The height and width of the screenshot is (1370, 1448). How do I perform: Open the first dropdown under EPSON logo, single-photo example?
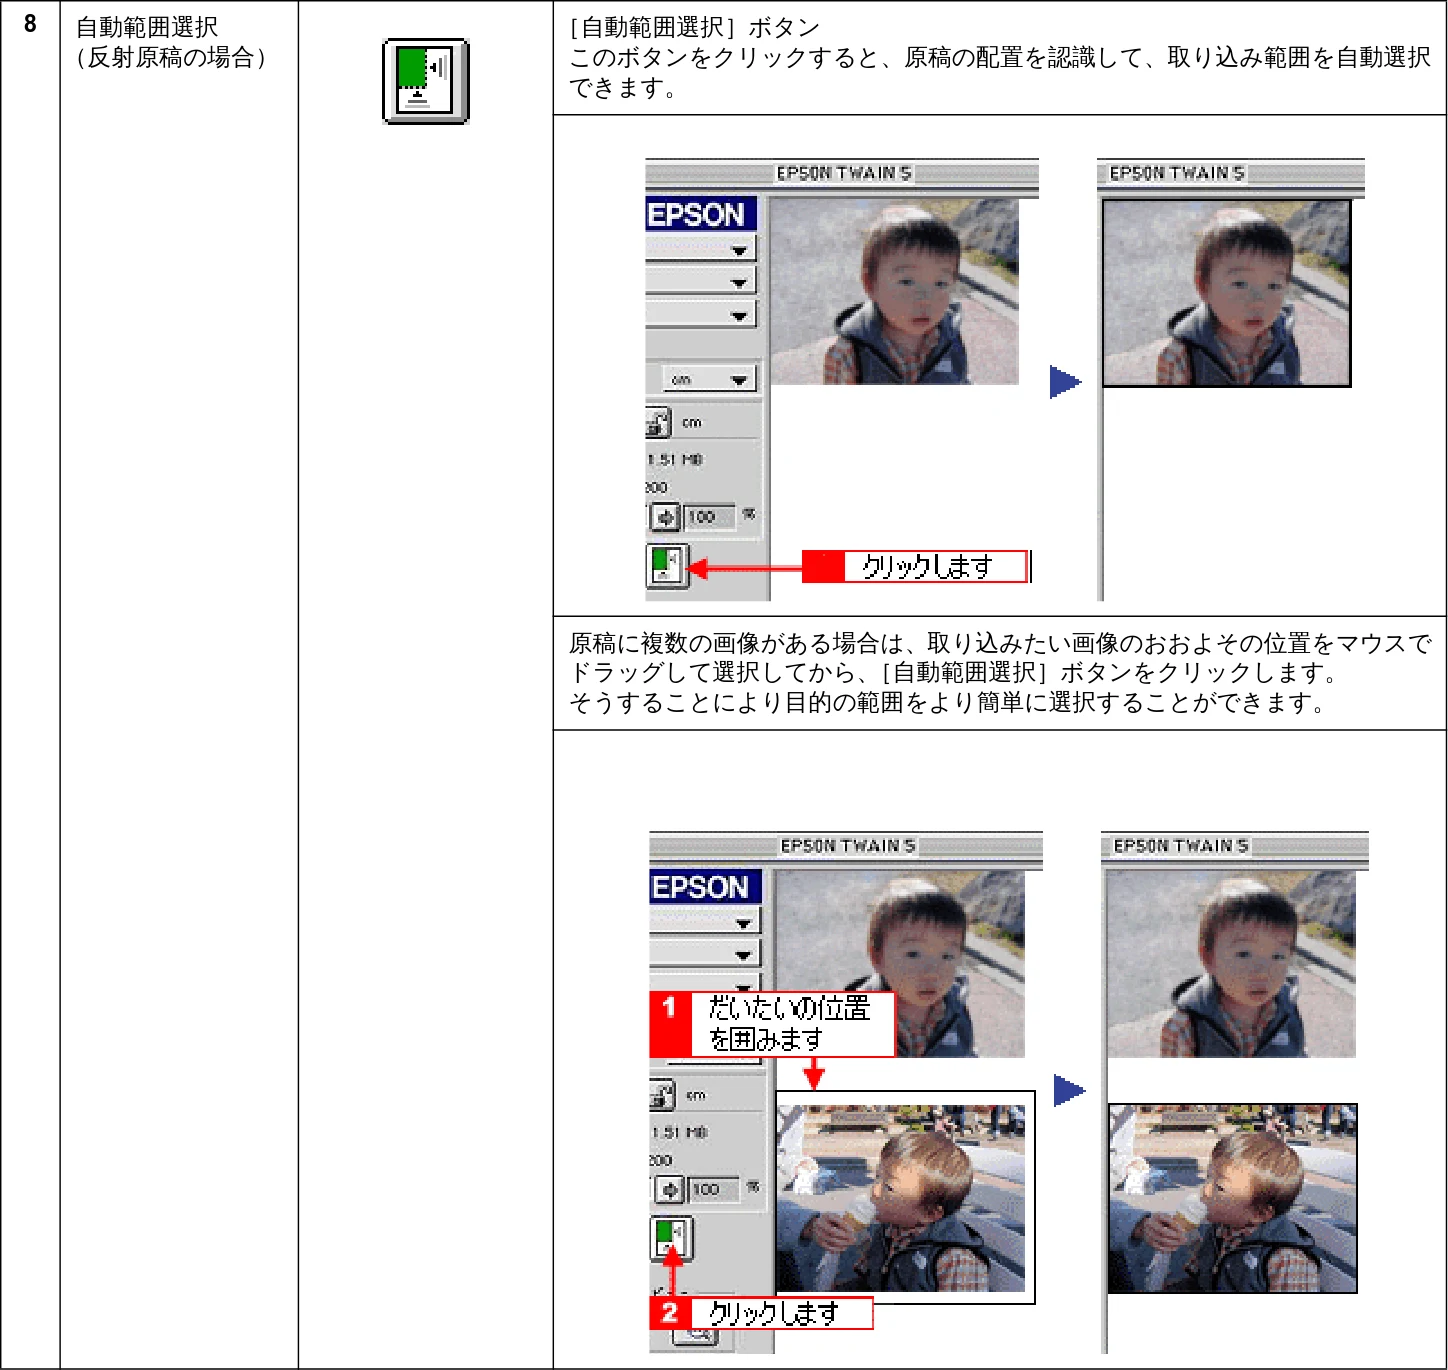pyautogui.click(x=701, y=248)
